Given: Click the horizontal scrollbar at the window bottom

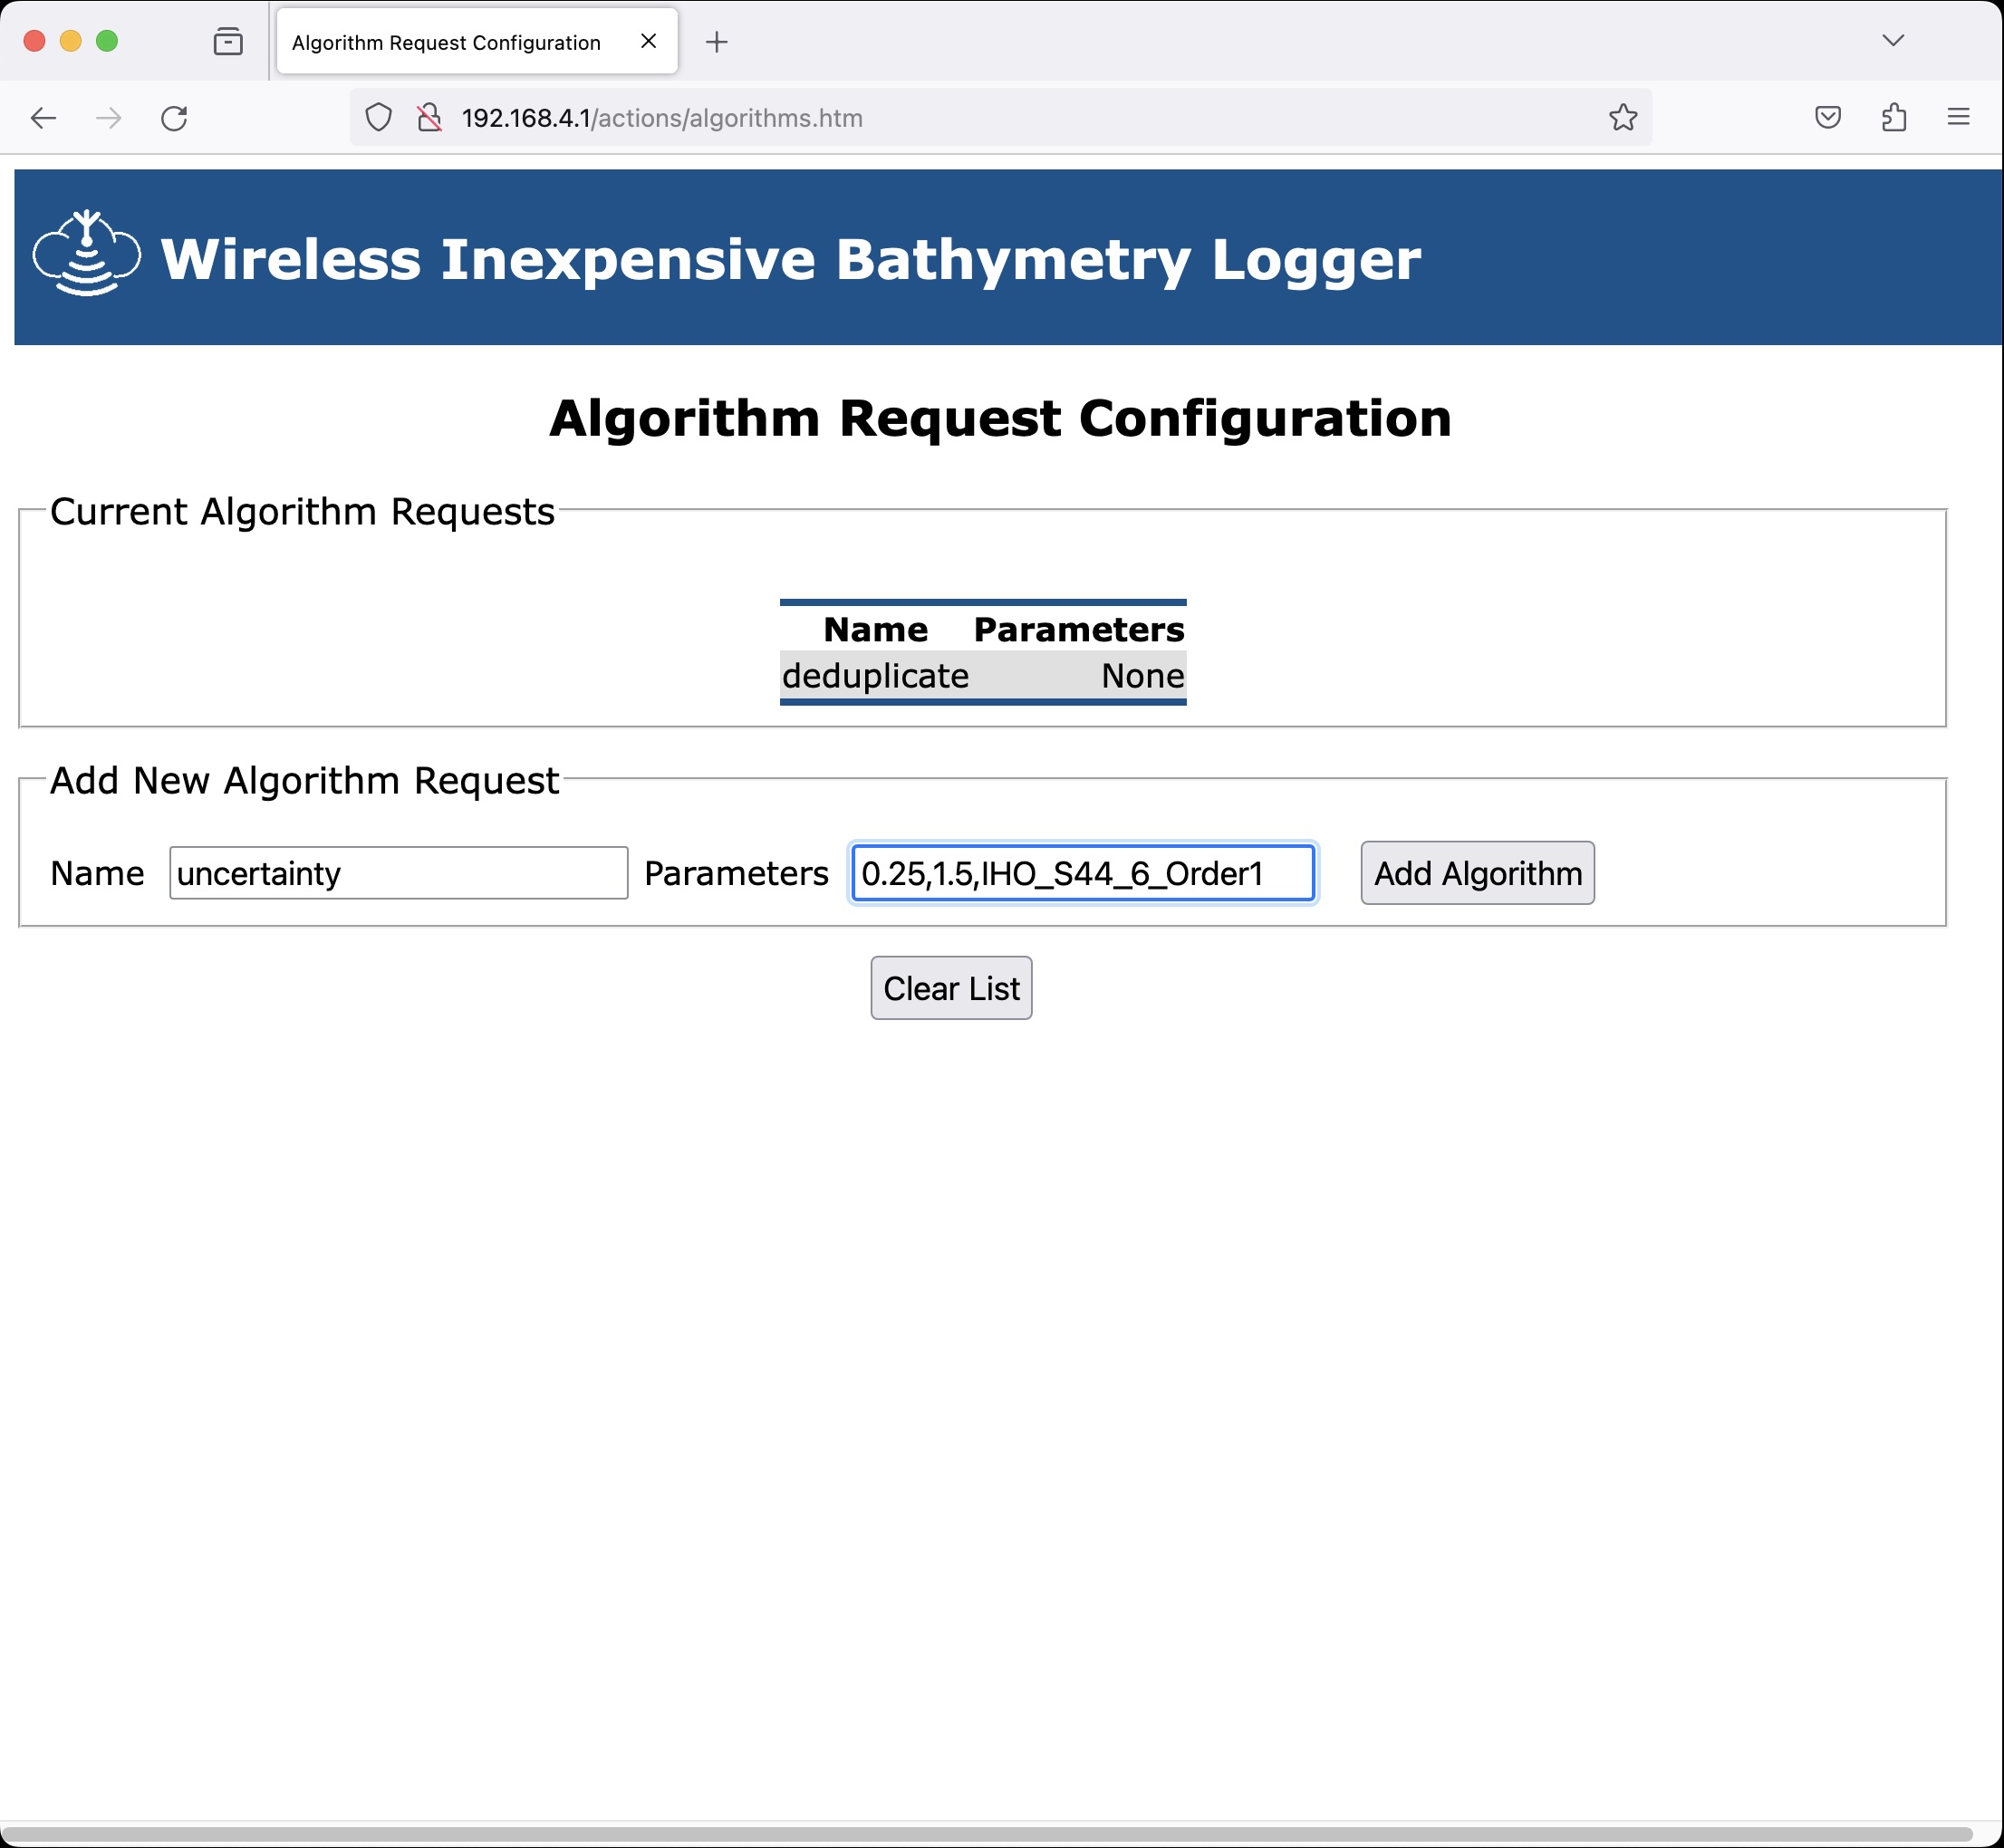Looking at the screenshot, I should coord(985,1835).
